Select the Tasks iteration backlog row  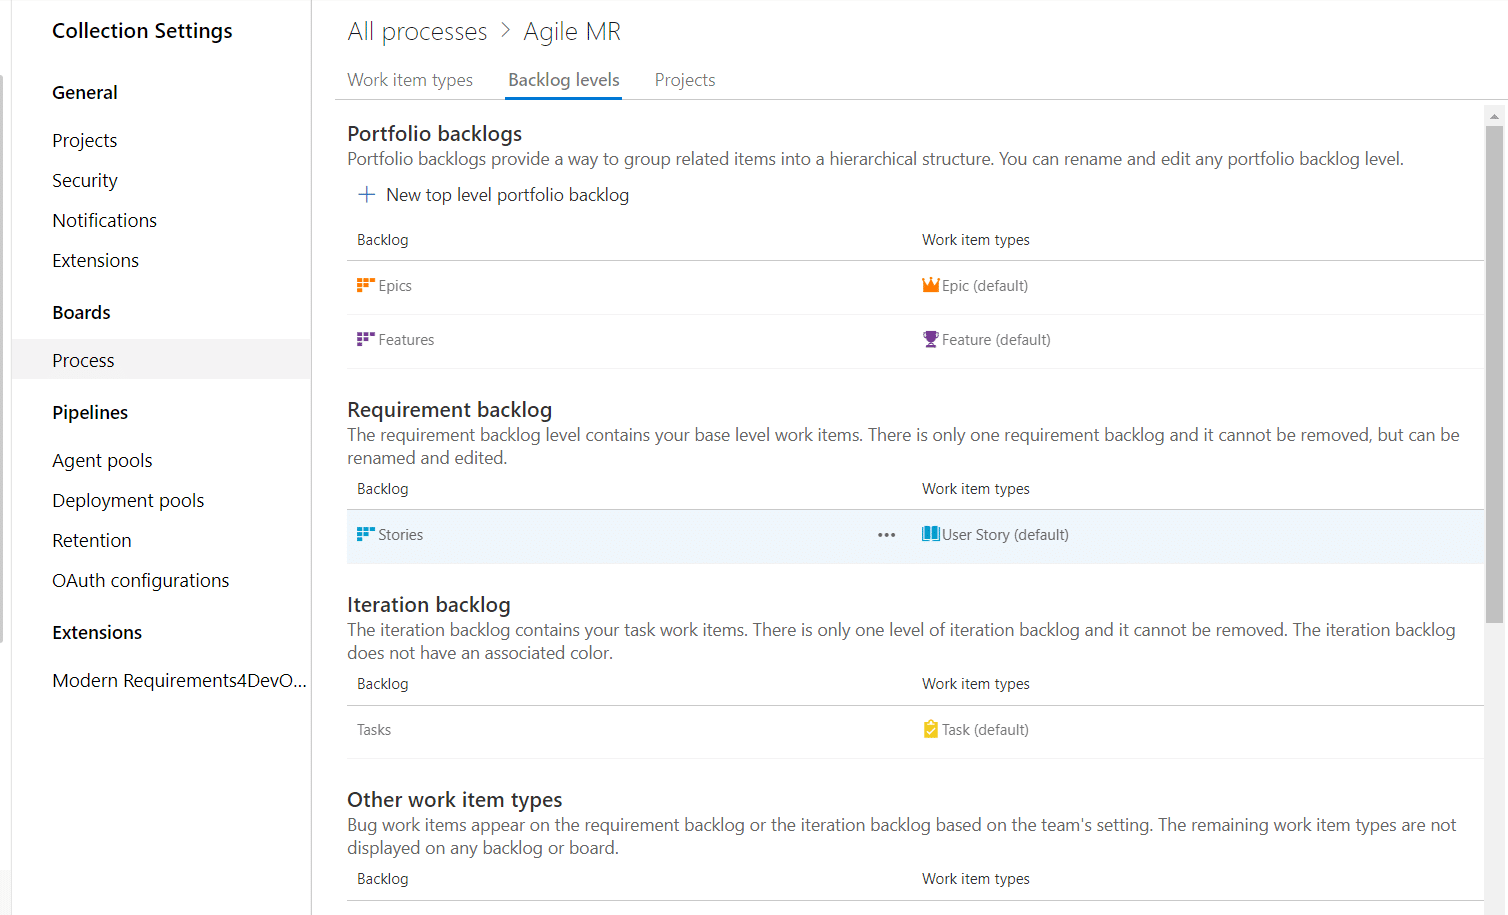point(915,730)
